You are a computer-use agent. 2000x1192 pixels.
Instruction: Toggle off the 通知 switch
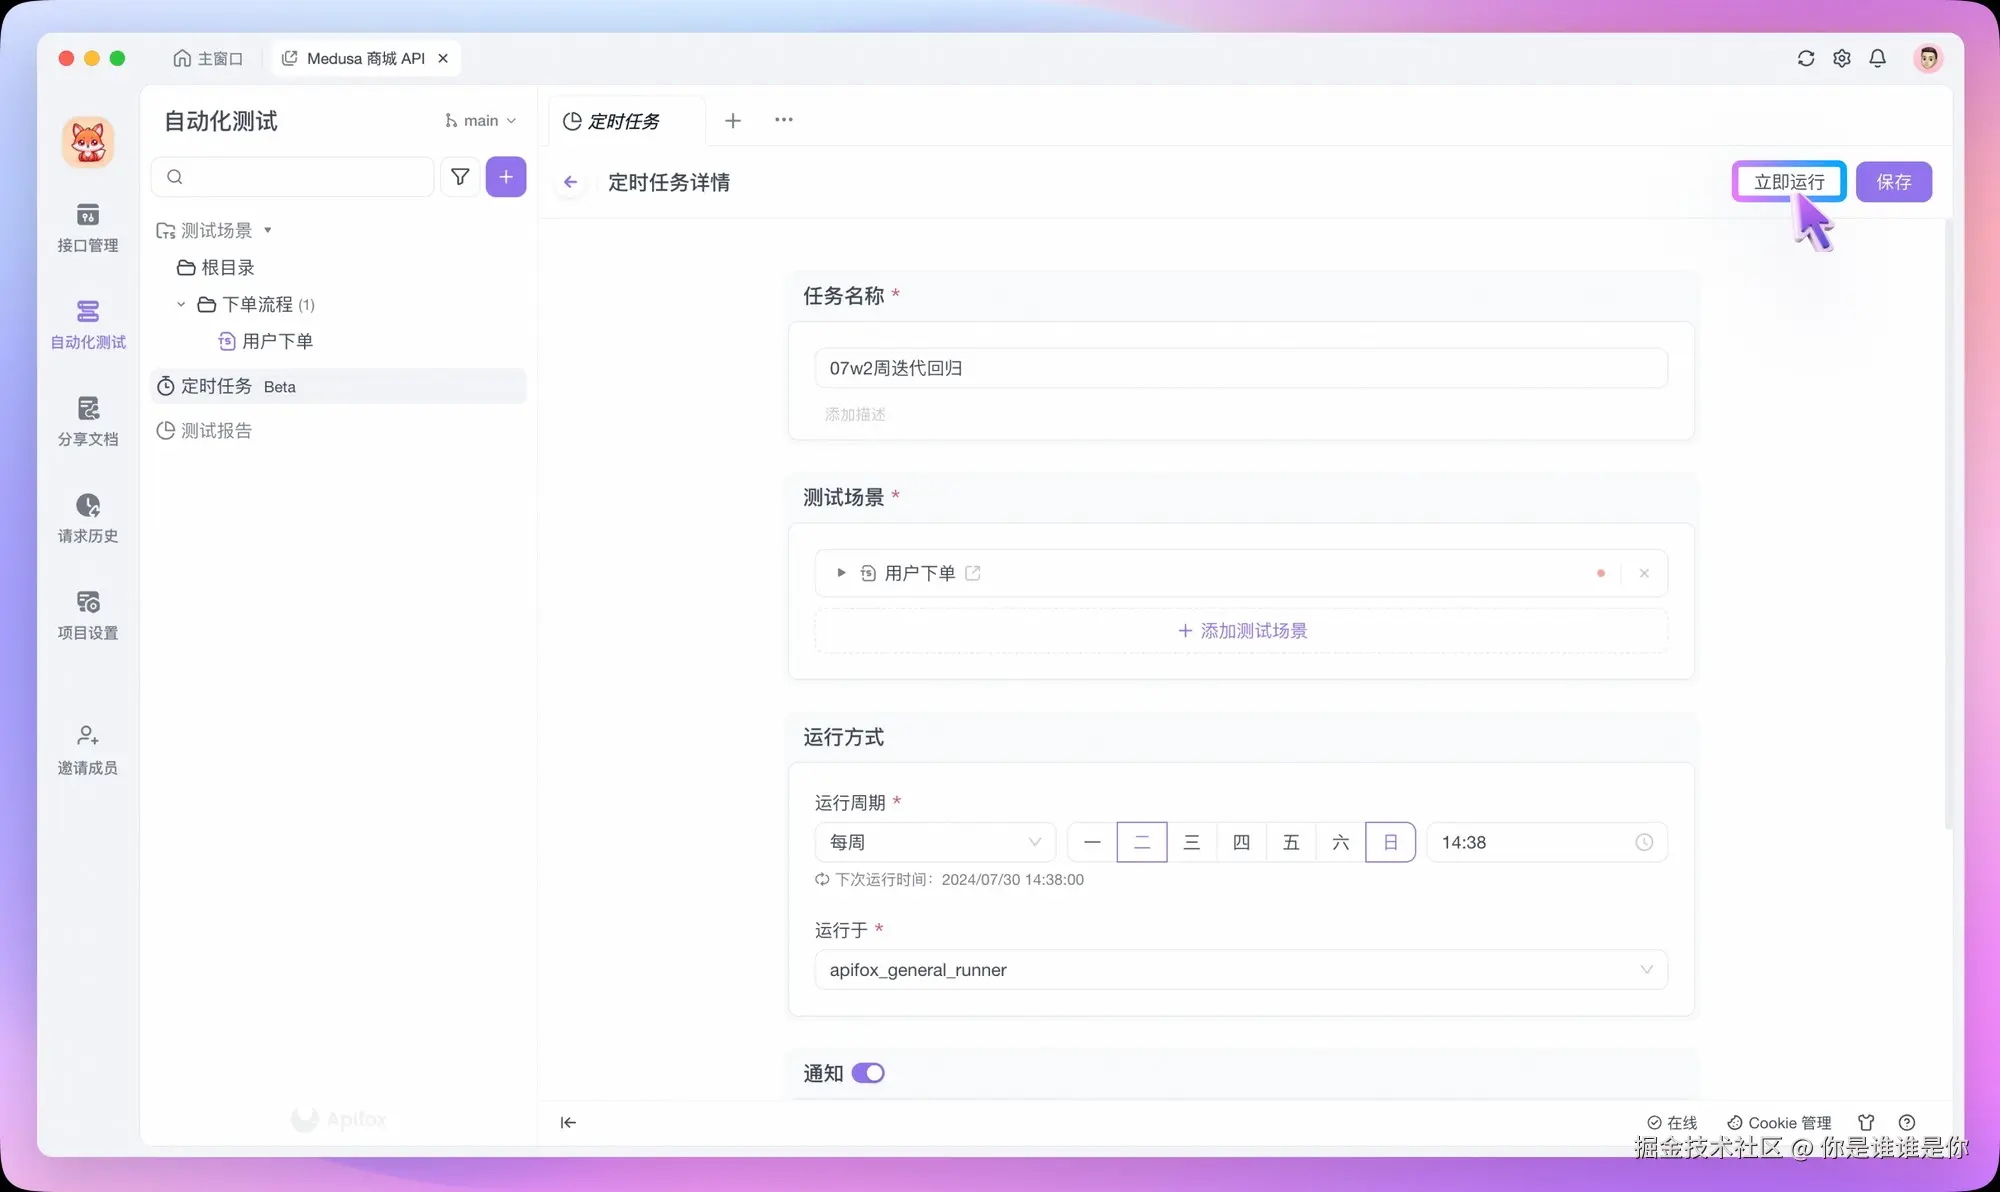(870, 1072)
